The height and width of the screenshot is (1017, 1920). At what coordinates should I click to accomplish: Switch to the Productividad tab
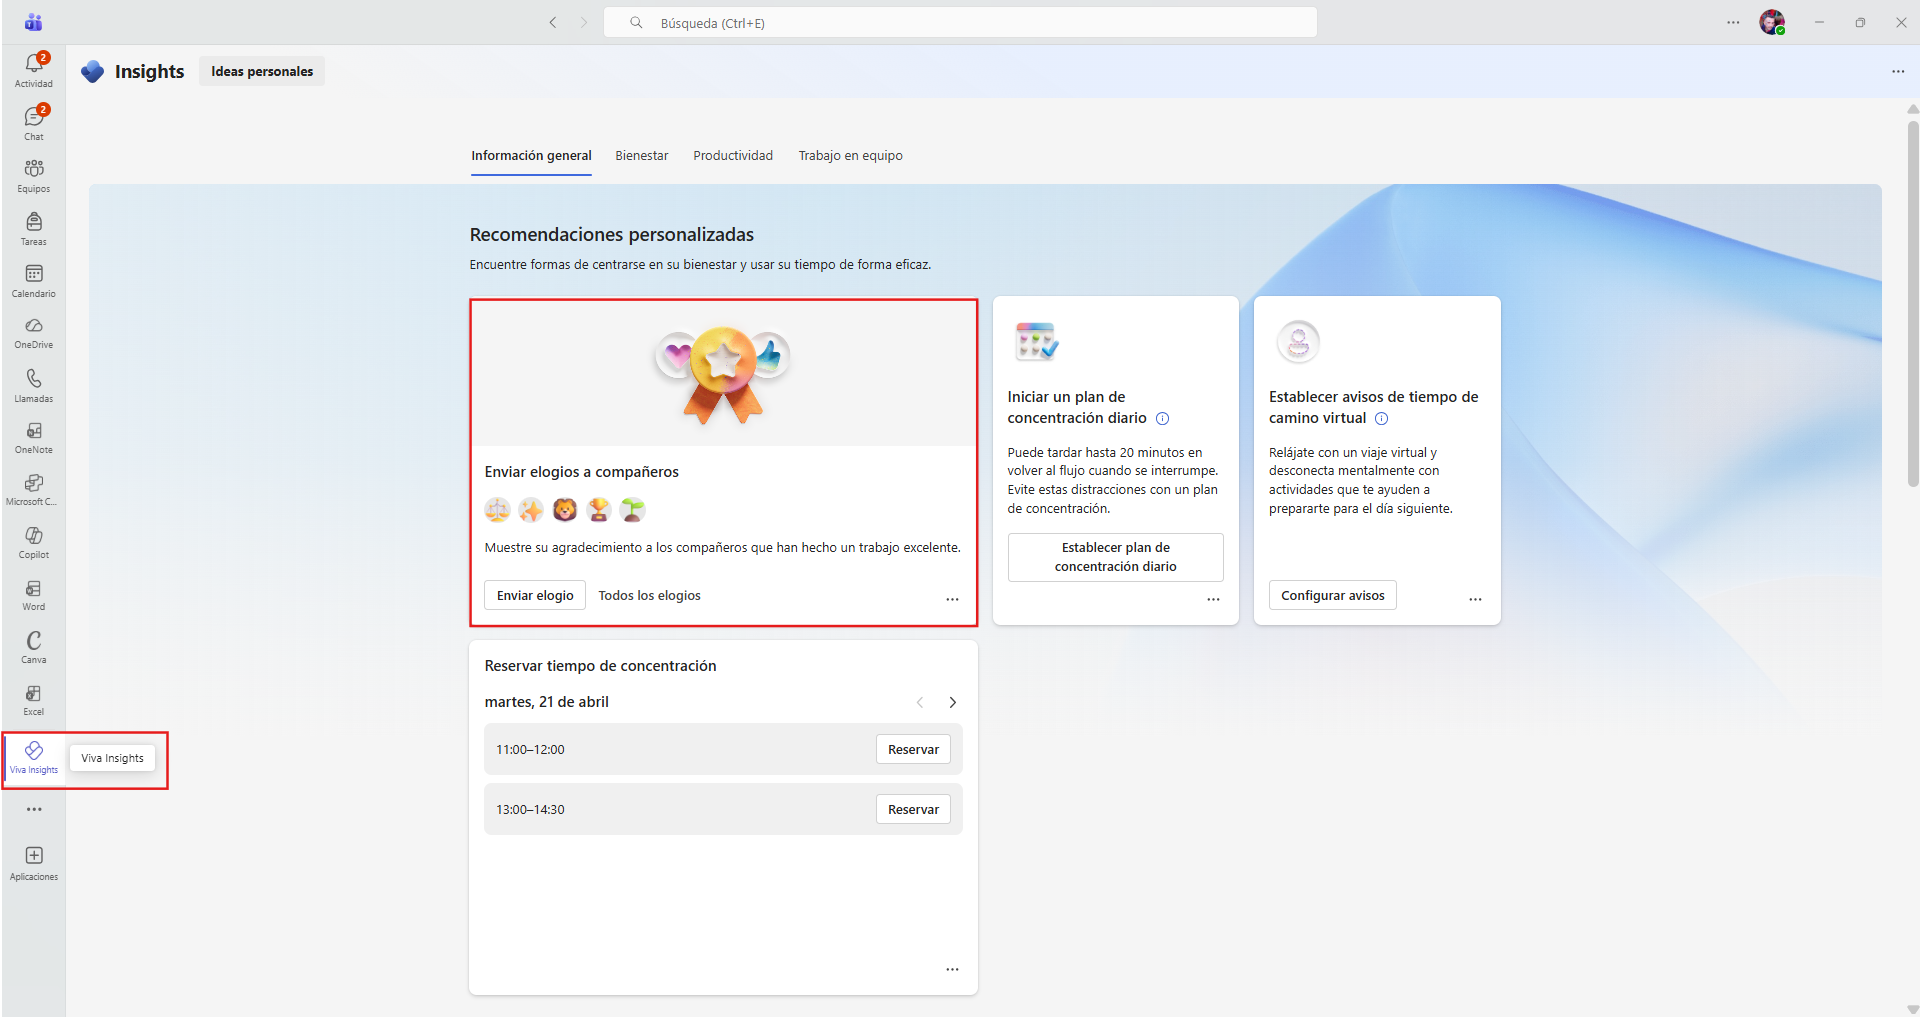pyautogui.click(x=733, y=156)
